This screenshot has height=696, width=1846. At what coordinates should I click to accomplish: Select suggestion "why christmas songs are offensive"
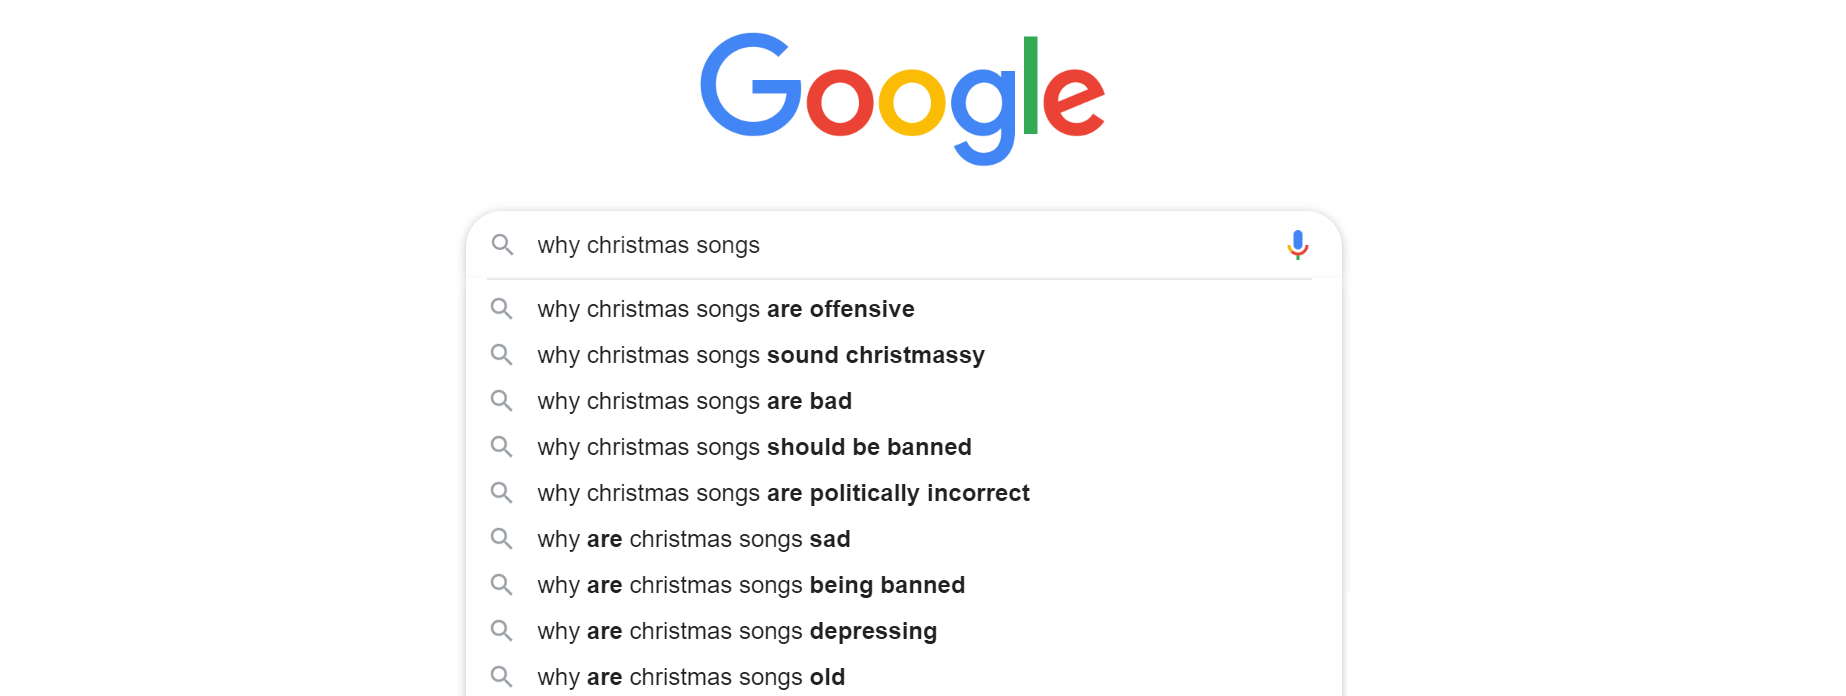pos(725,309)
